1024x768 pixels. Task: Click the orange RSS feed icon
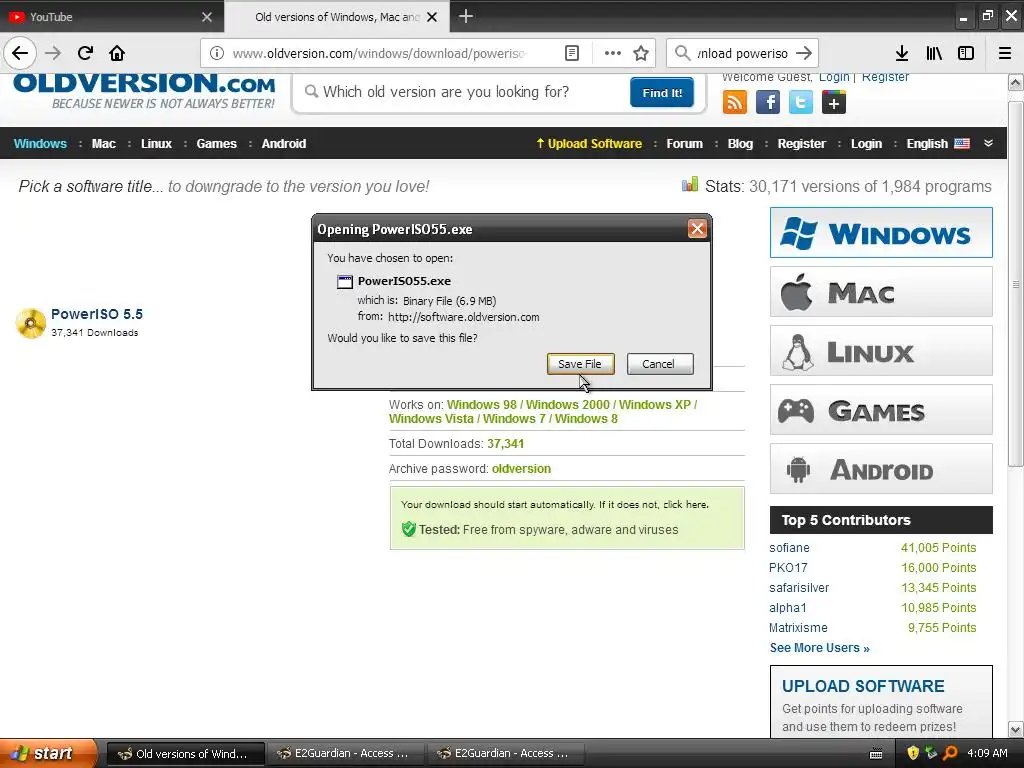coord(735,102)
